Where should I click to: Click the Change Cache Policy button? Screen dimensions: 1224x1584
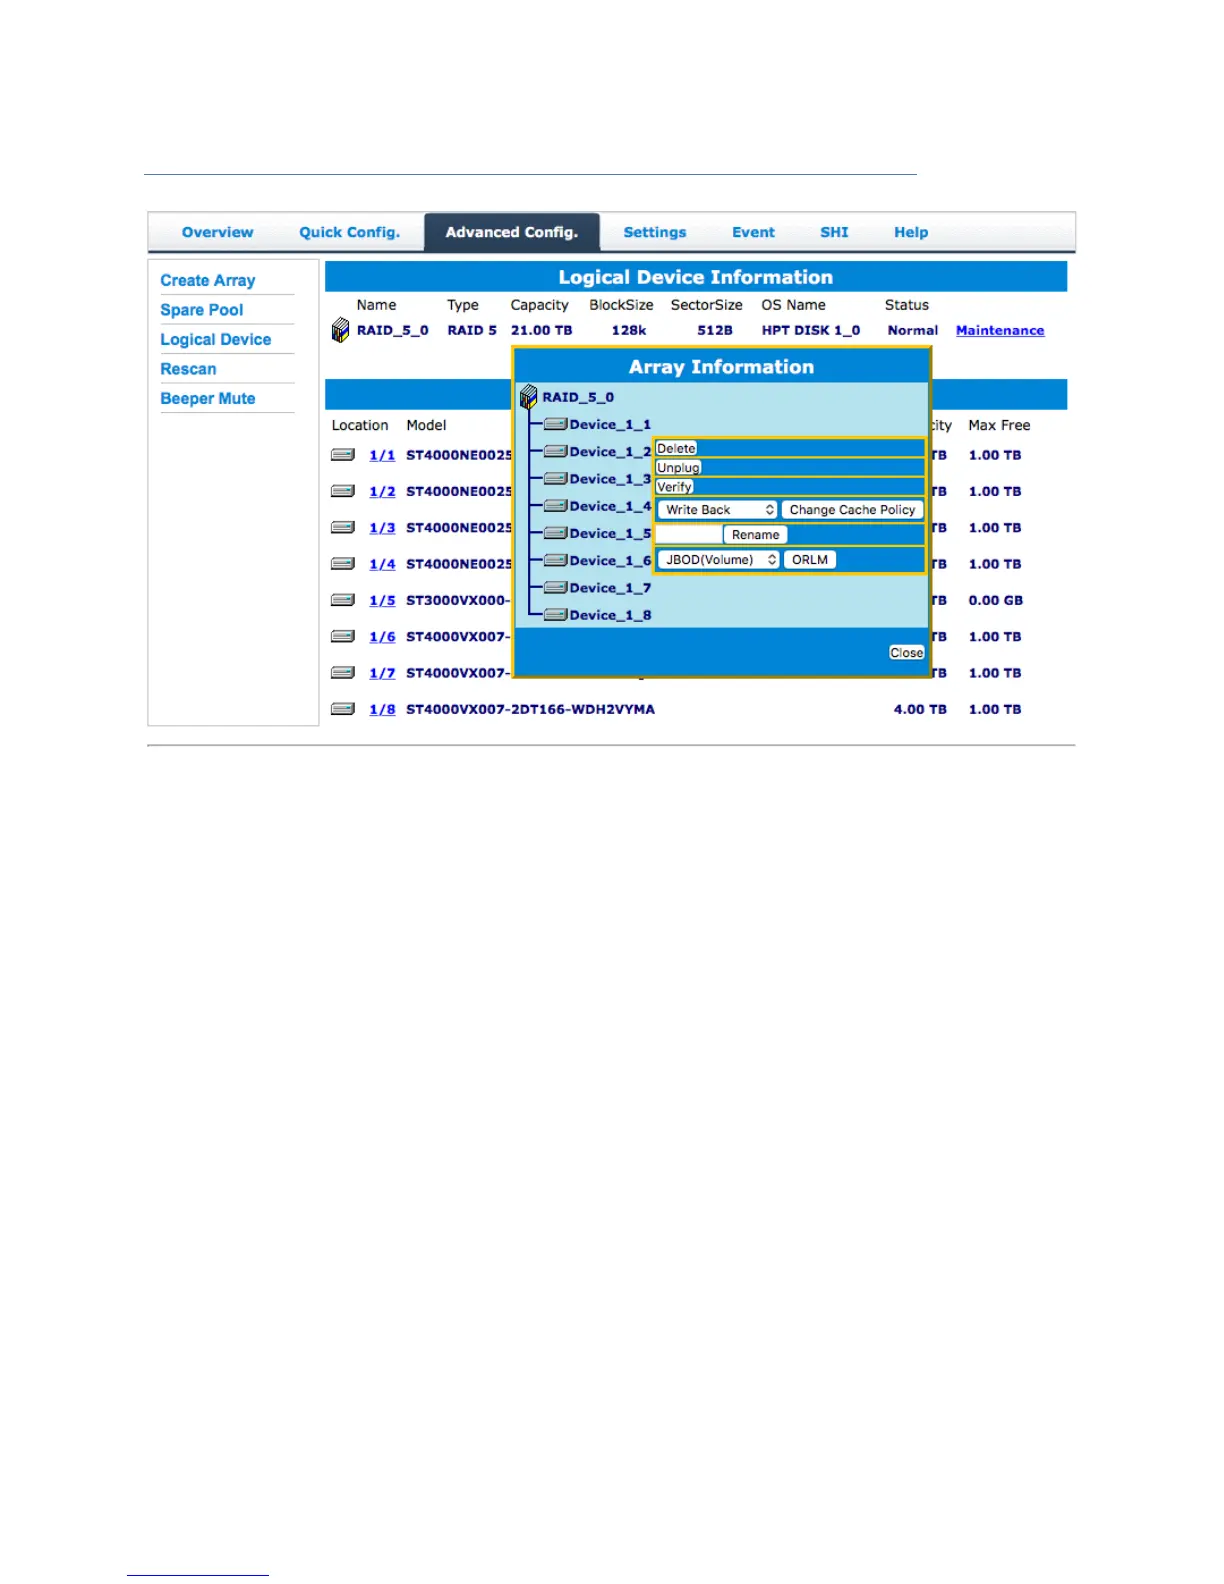852,510
